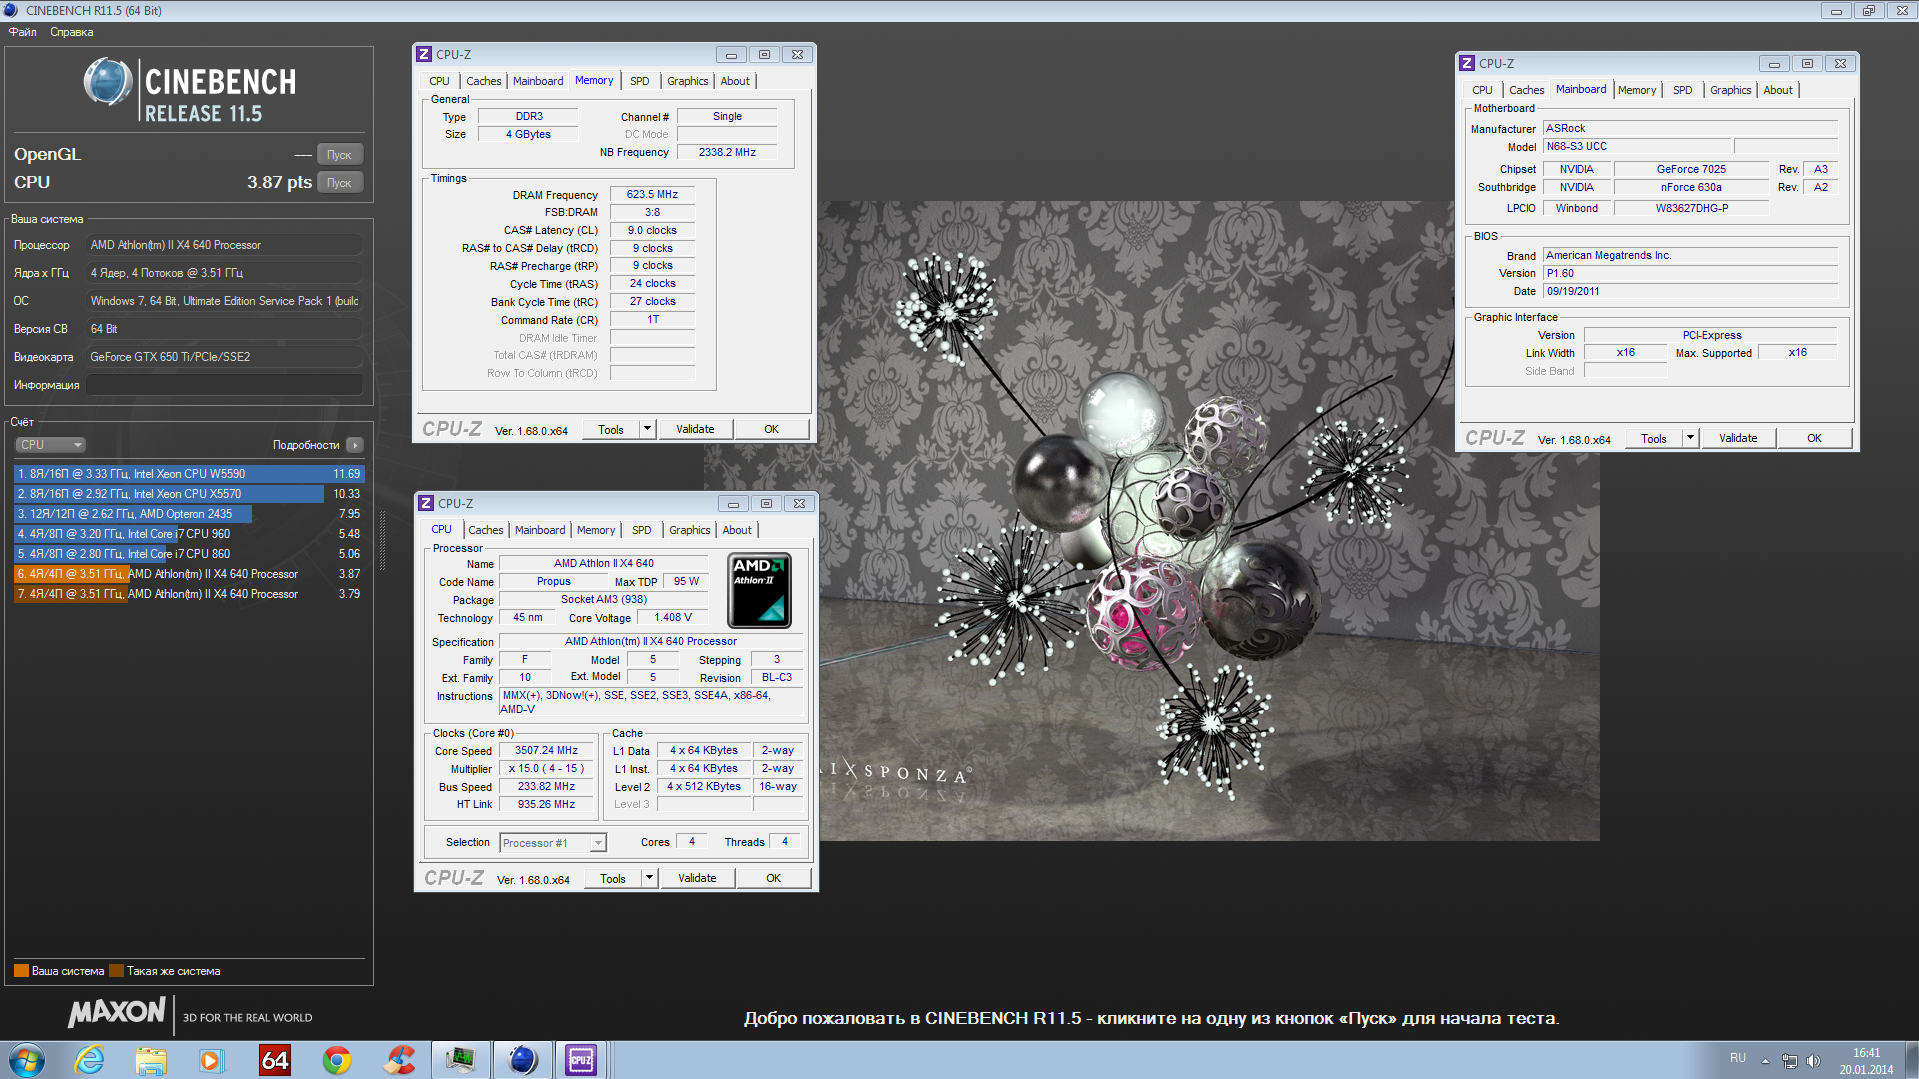Switch to Caches tab in Memory window
The height and width of the screenshot is (1079, 1919).
pos(484,81)
